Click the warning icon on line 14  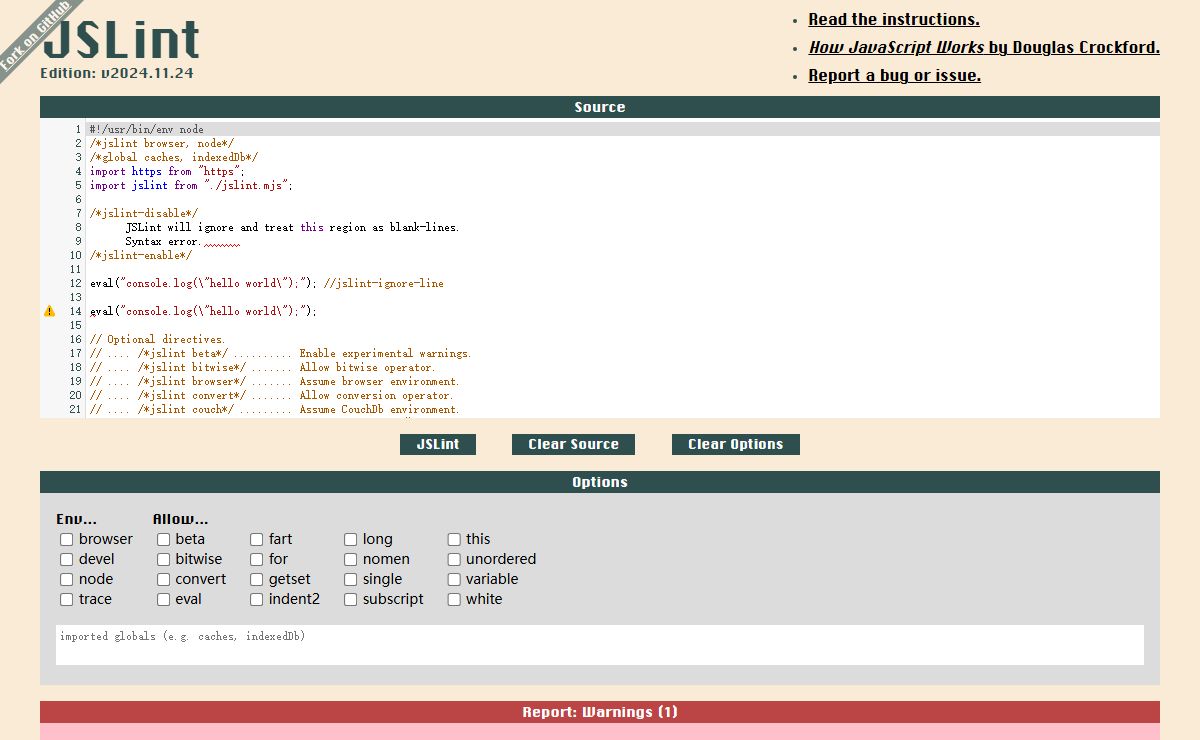49,311
